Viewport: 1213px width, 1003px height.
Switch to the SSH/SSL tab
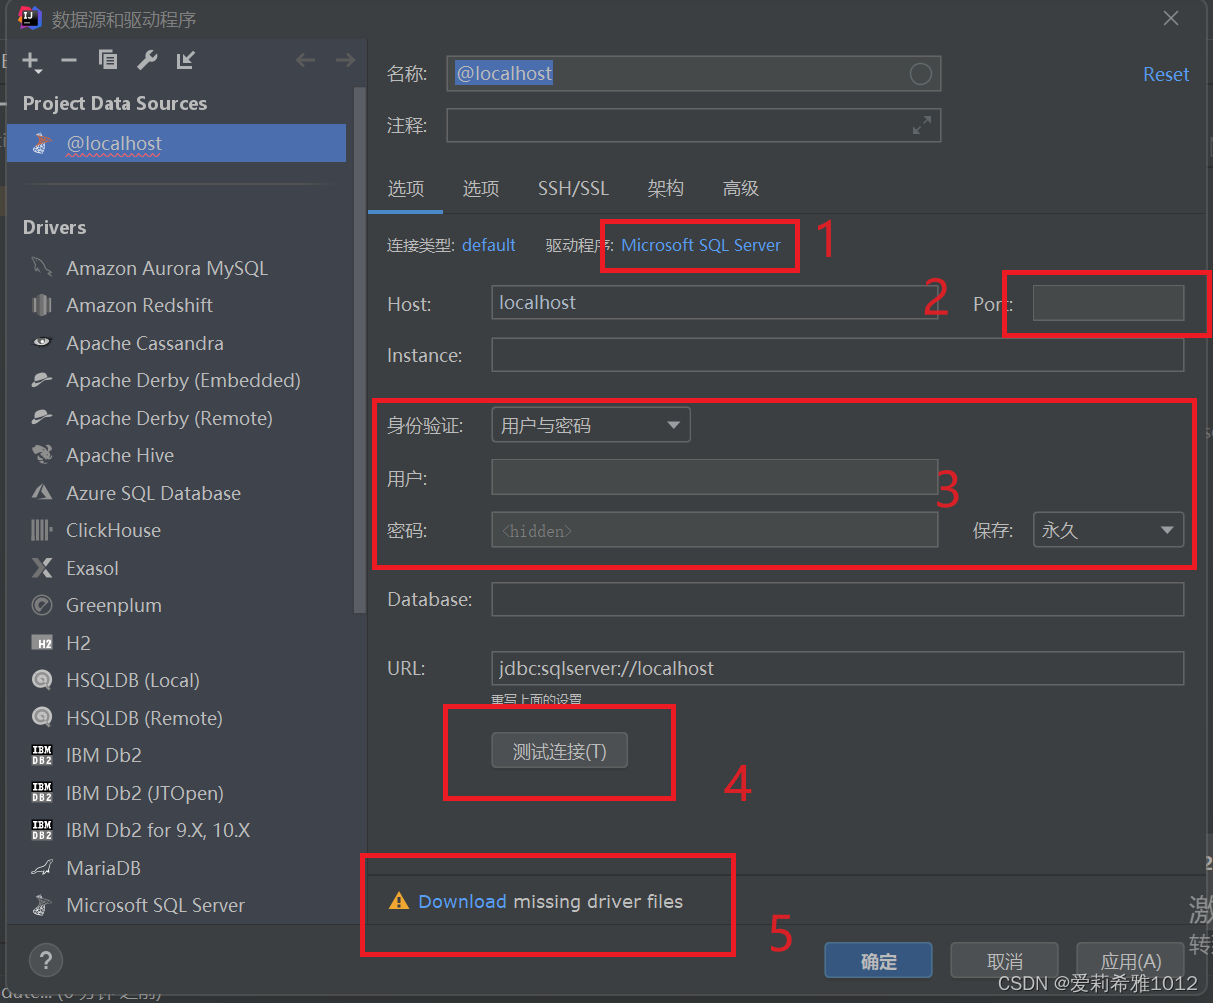click(573, 188)
